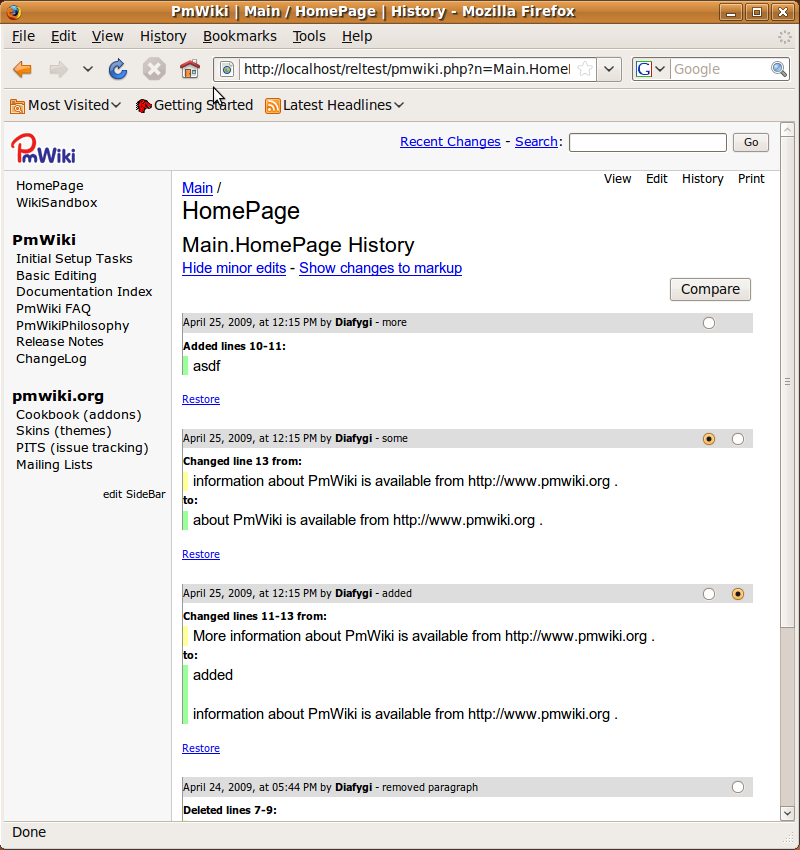
Task: Click the site identity icon in address bar
Action: point(227,69)
